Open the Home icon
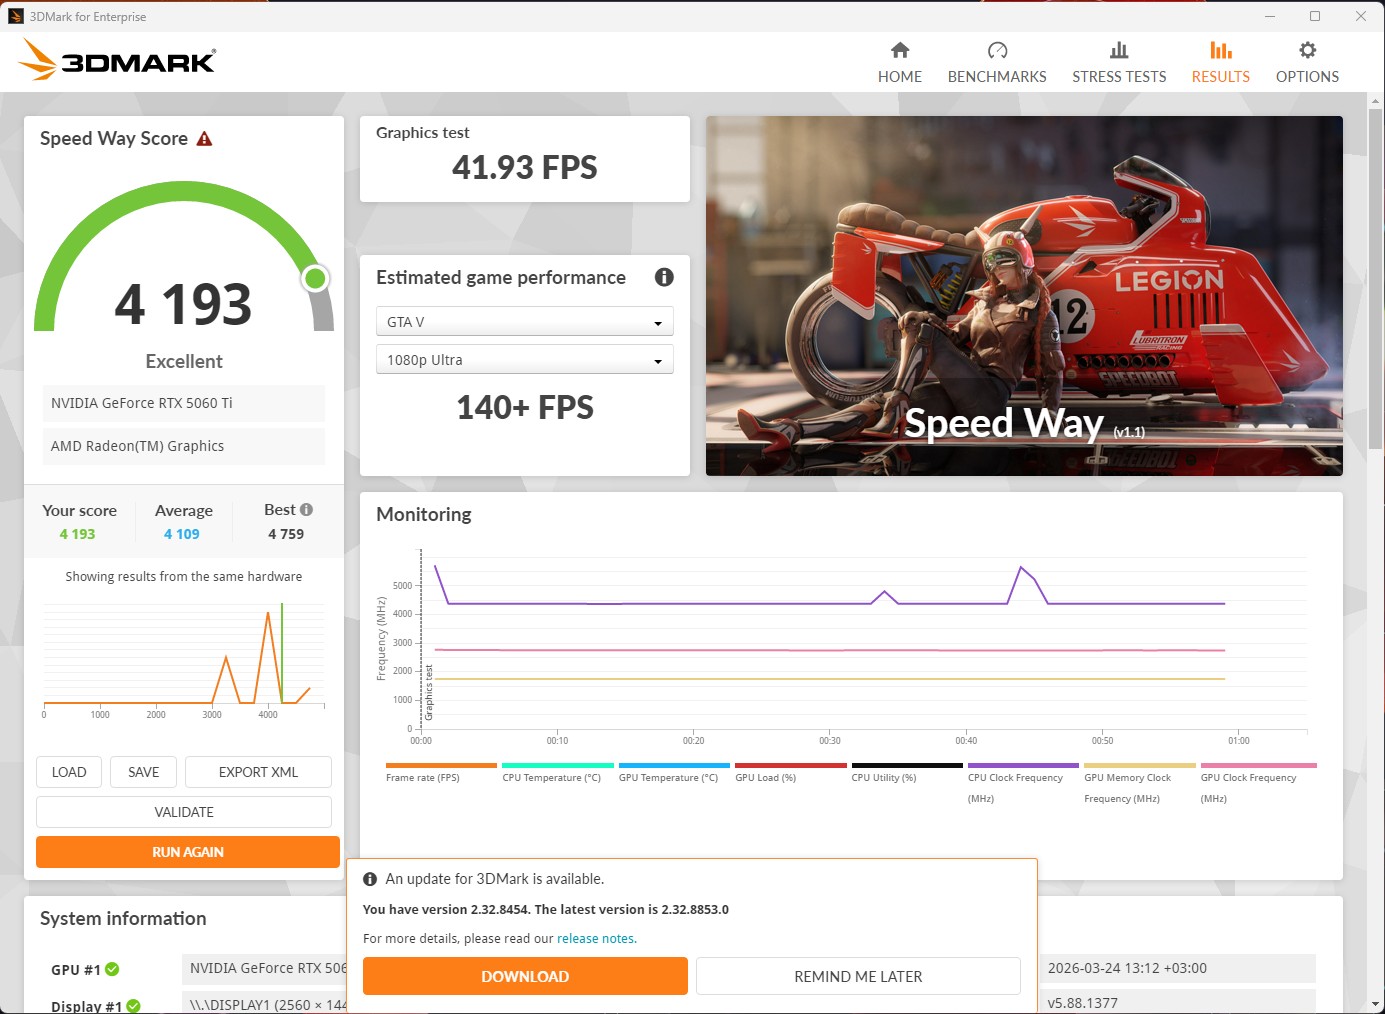Image resolution: width=1385 pixels, height=1014 pixels. 900,50
